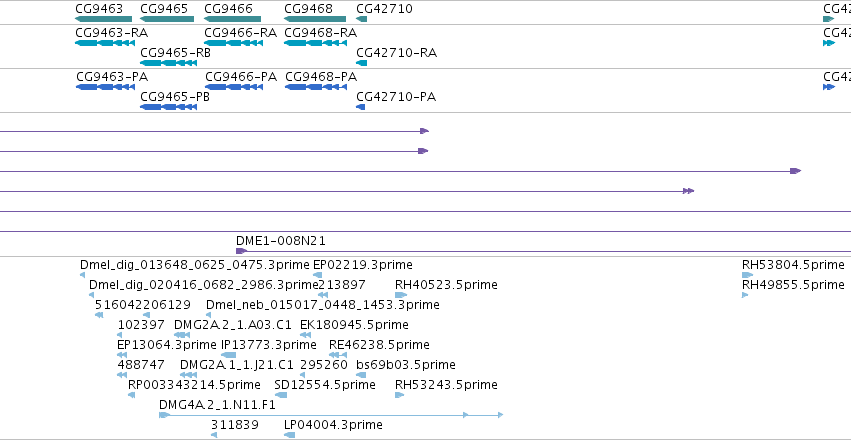Image resolution: width=851 pixels, height=440 pixels.
Task: Click the SD12554.5prime EST label
Action: click(325, 385)
